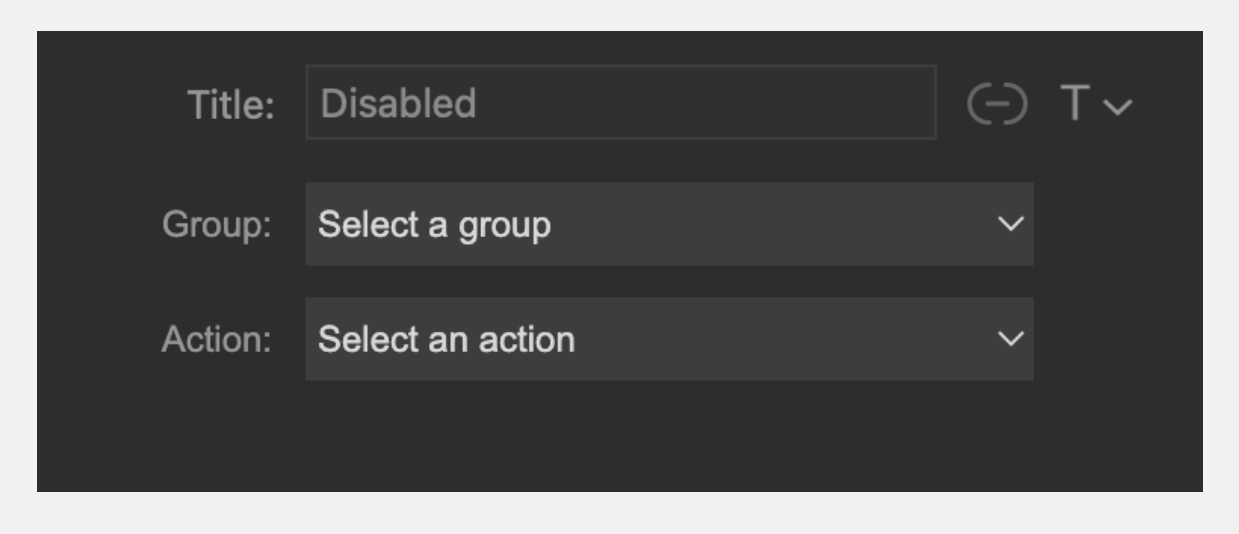Click empty dark area below Action row
1239x534 pixels.
620,436
